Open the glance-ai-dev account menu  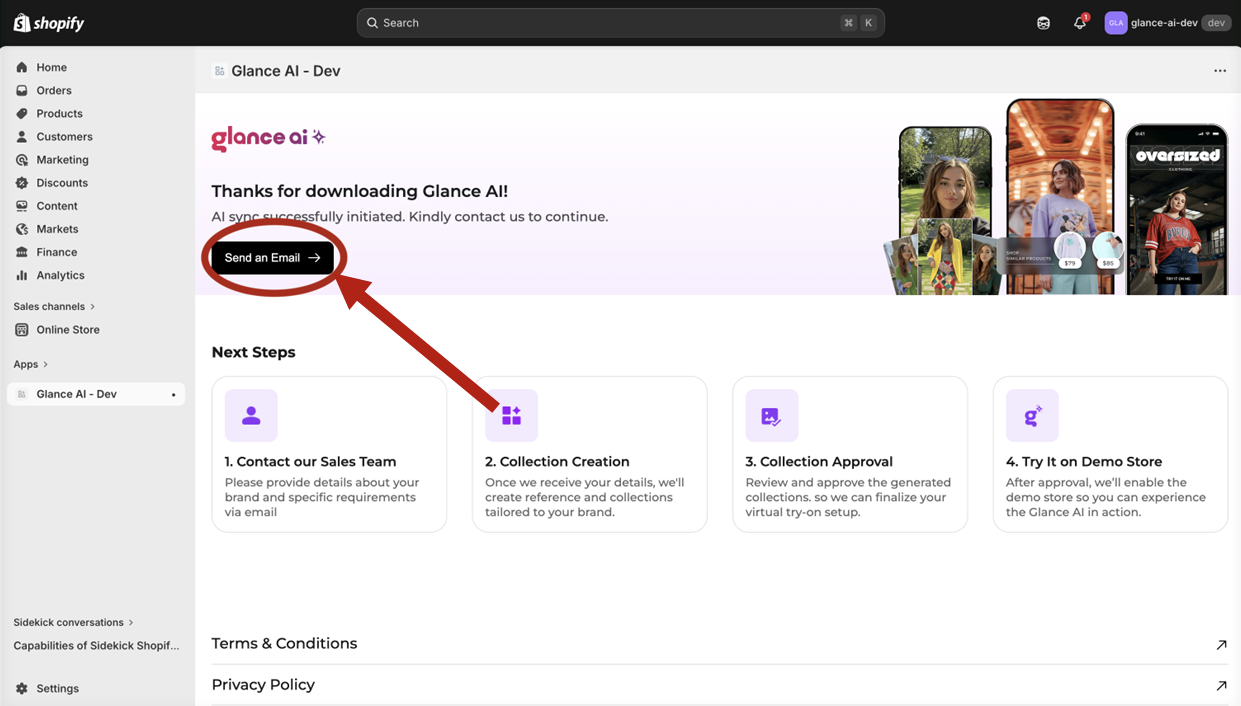(x=1167, y=23)
